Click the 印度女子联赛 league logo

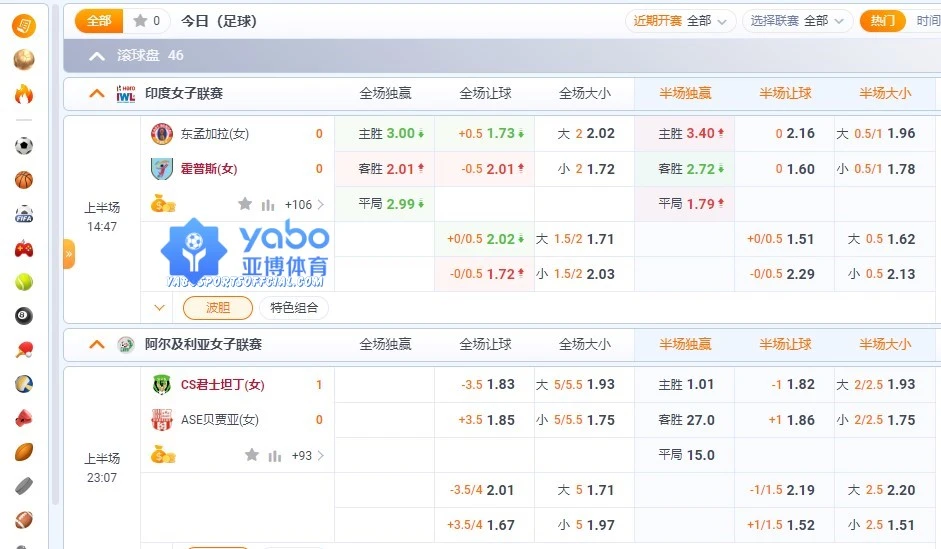coord(125,94)
